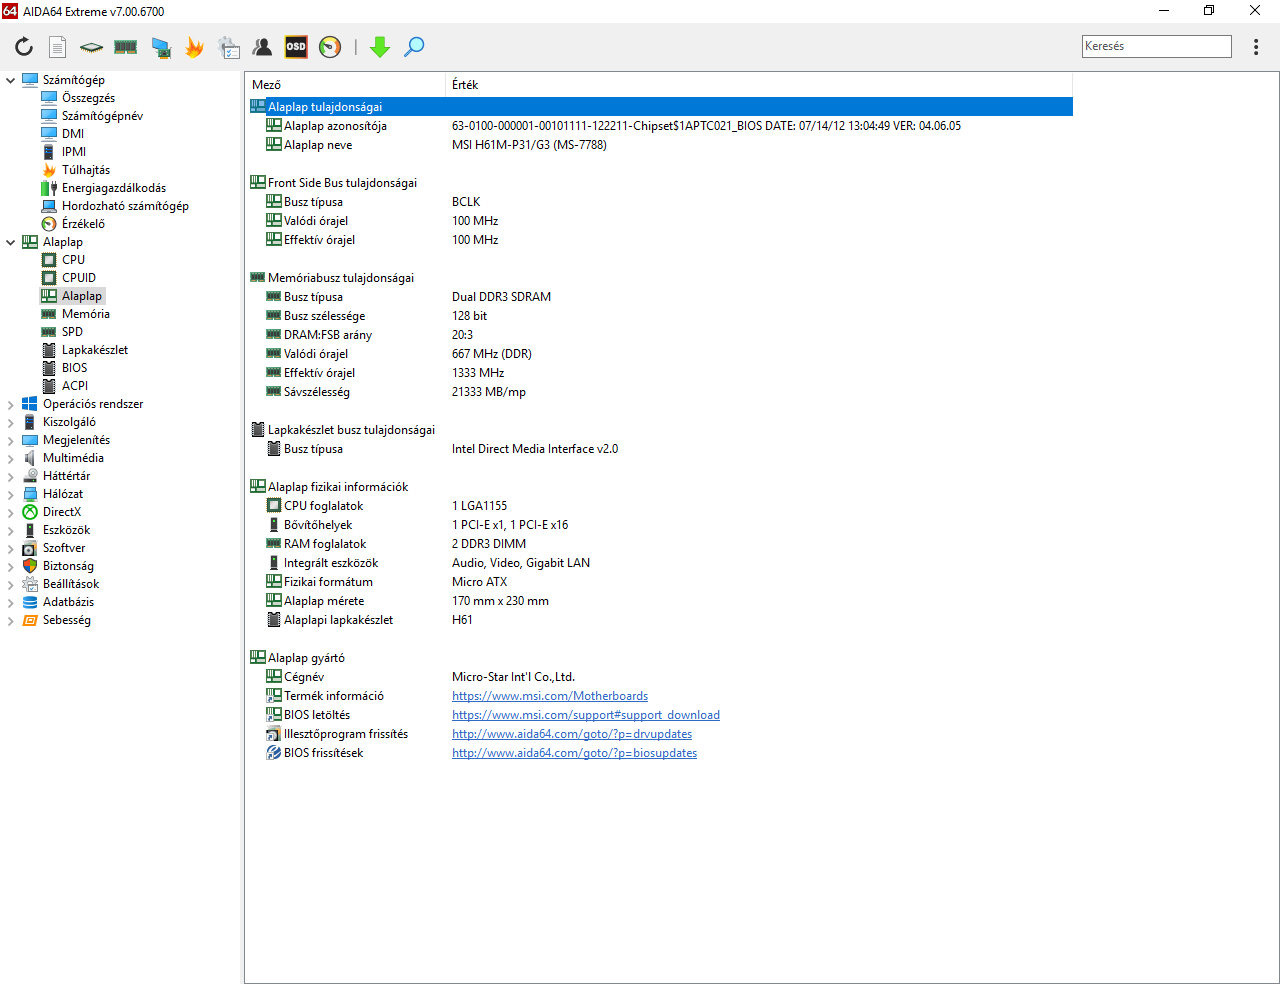Select CPUID in the tree
Image resolution: width=1280 pixels, height=984 pixels.
(x=79, y=278)
